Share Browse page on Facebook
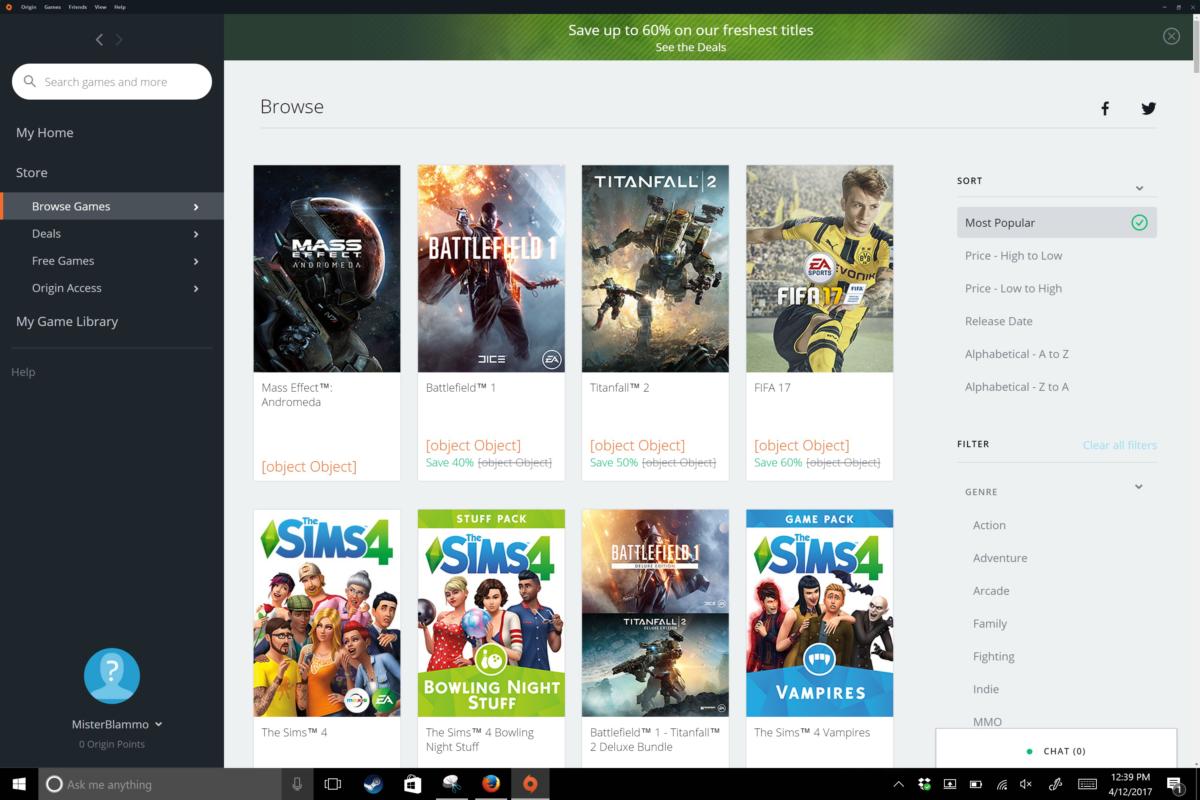 coord(1105,108)
